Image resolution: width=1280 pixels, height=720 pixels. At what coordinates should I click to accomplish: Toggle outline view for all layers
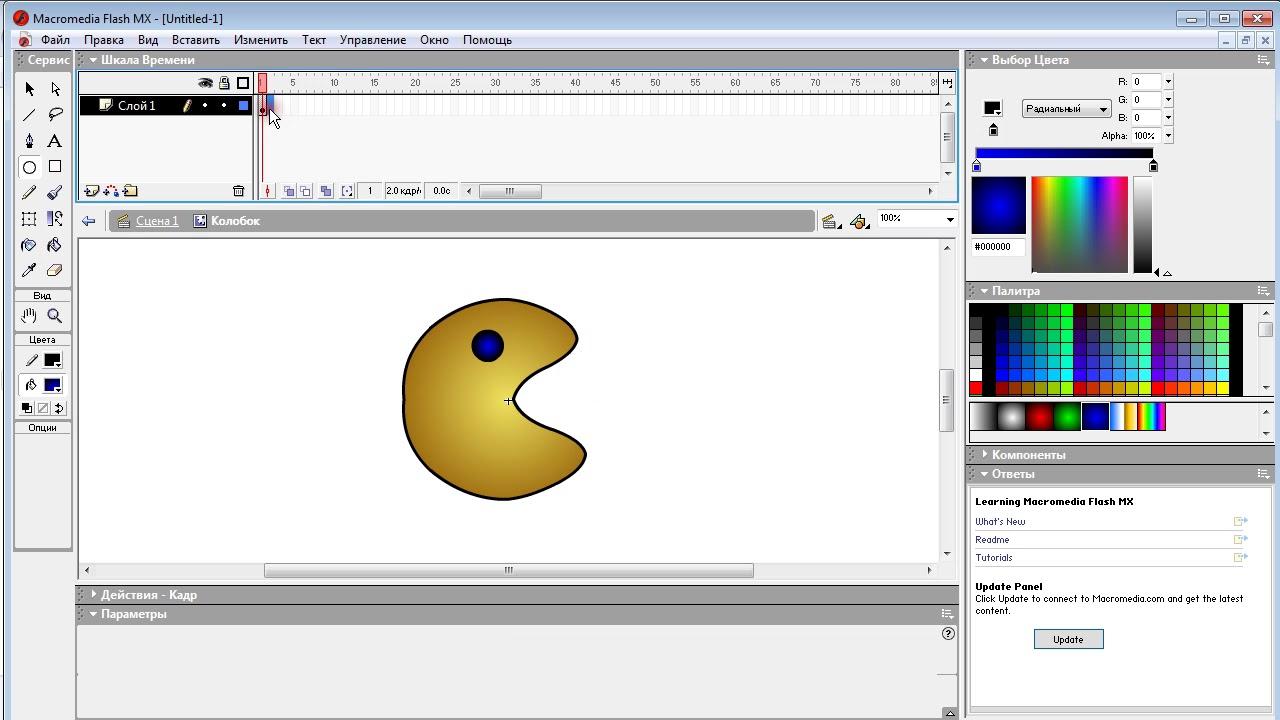(x=243, y=84)
